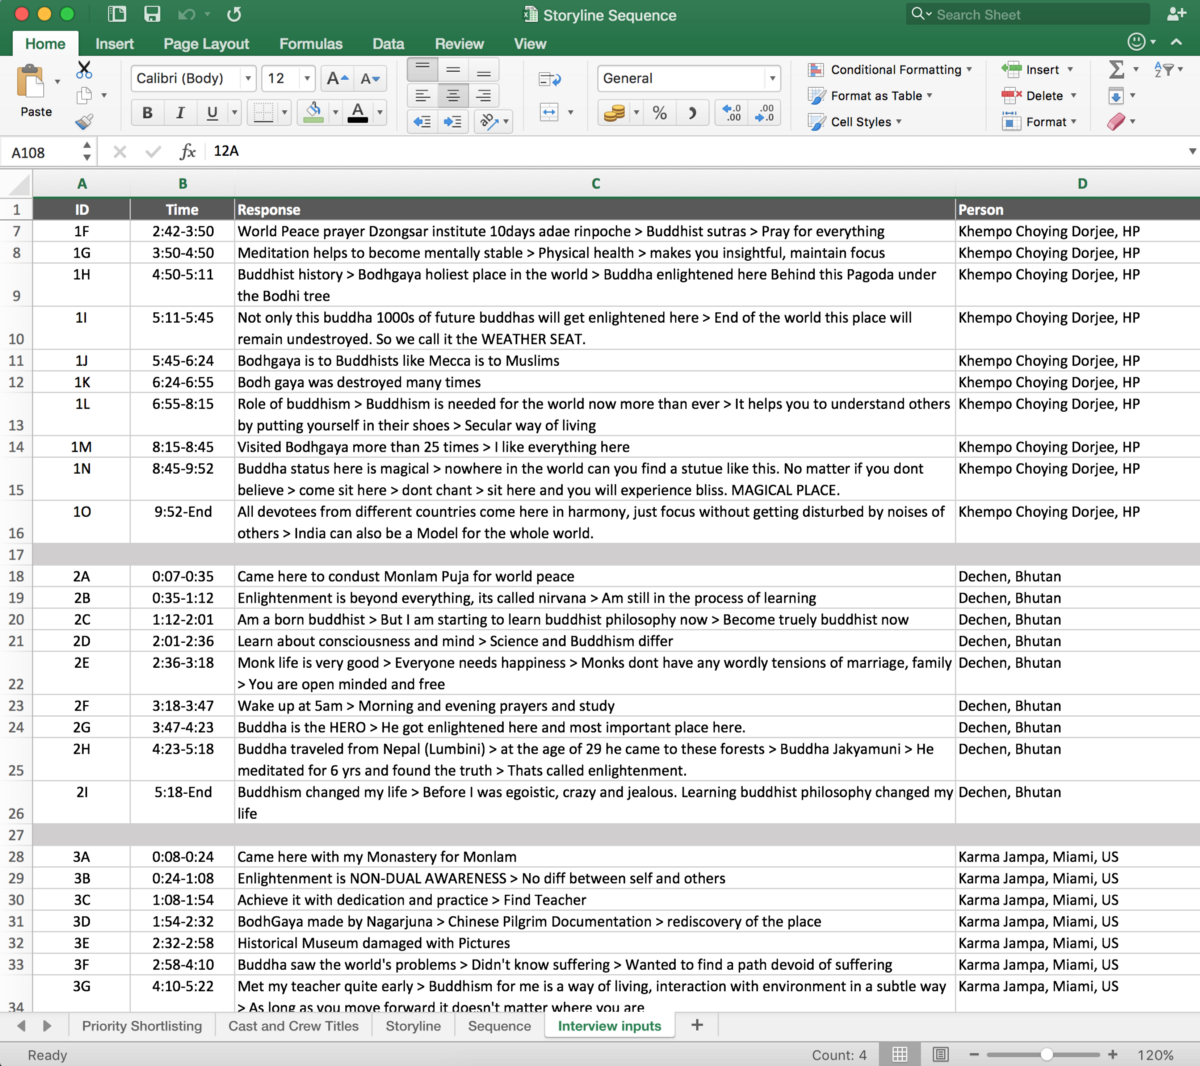This screenshot has height=1066, width=1200.
Task: Click the Paste clipboard icon
Action: 32,82
